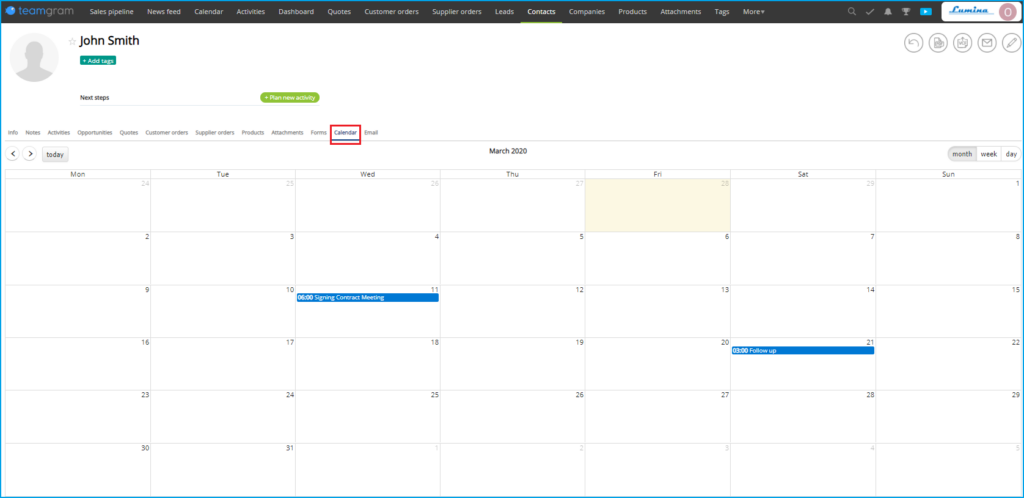Switch calendar to month view
Viewport: 1024px width, 498px height.
(x=962, y=154)
